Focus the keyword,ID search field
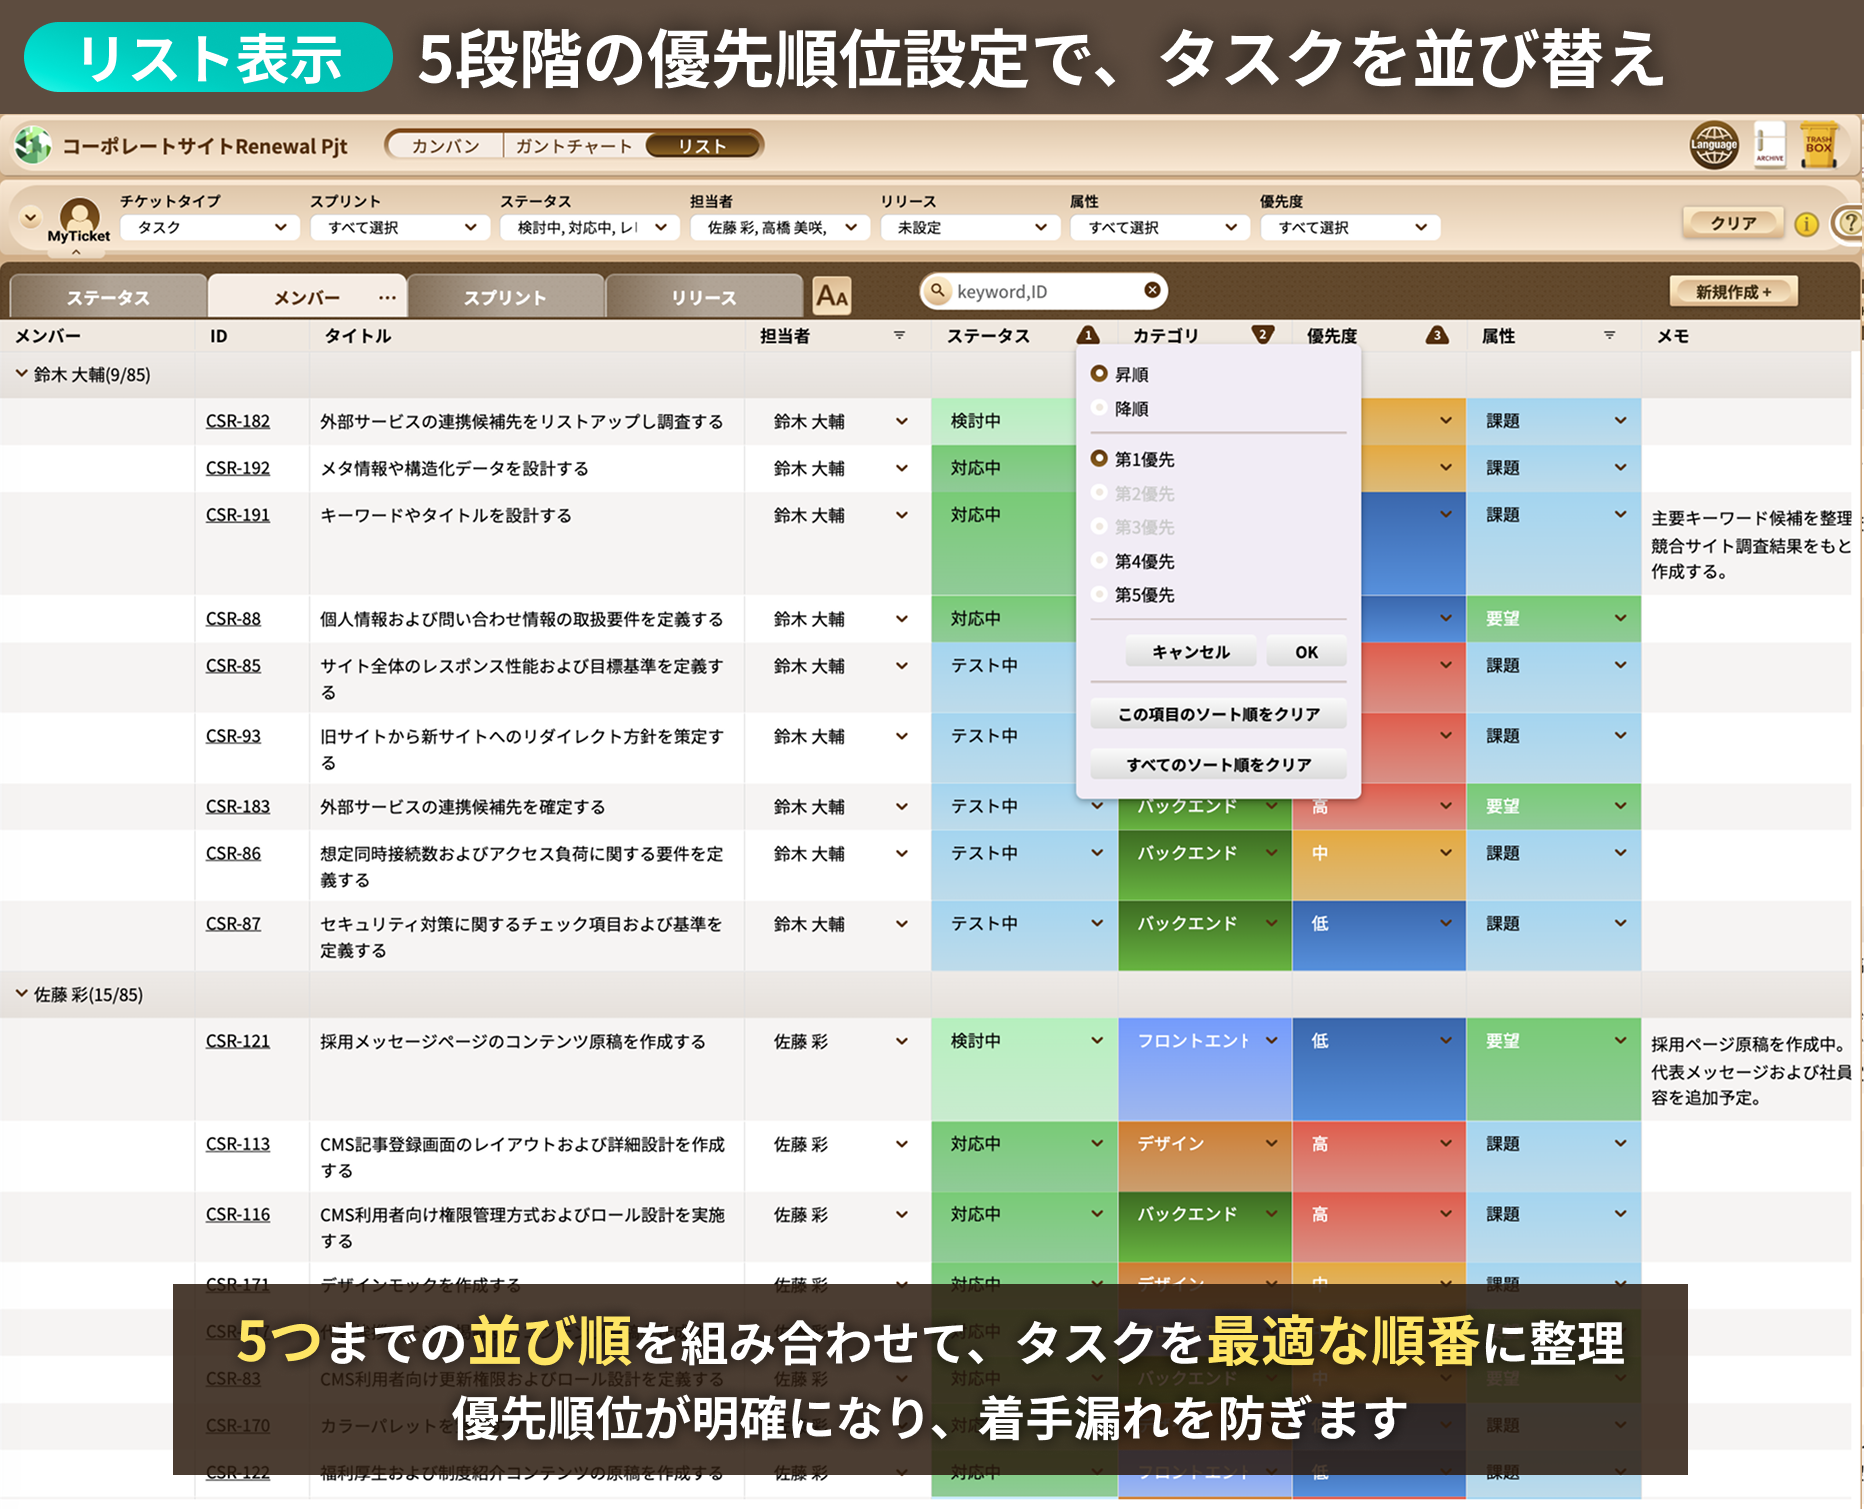The image size is (1864, 1509). [x=1045, y=291]
